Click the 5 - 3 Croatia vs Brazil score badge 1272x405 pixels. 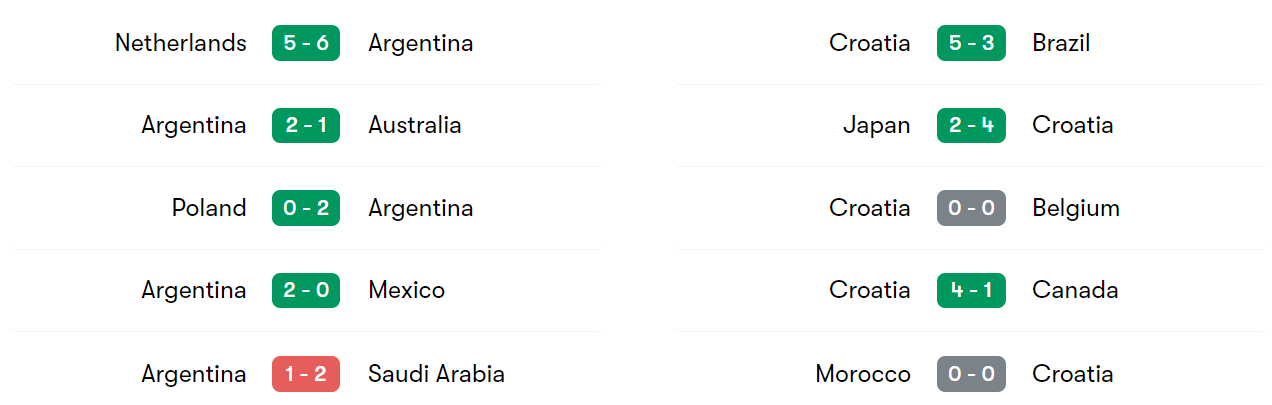pyautogui.click(x=971, y=43)
